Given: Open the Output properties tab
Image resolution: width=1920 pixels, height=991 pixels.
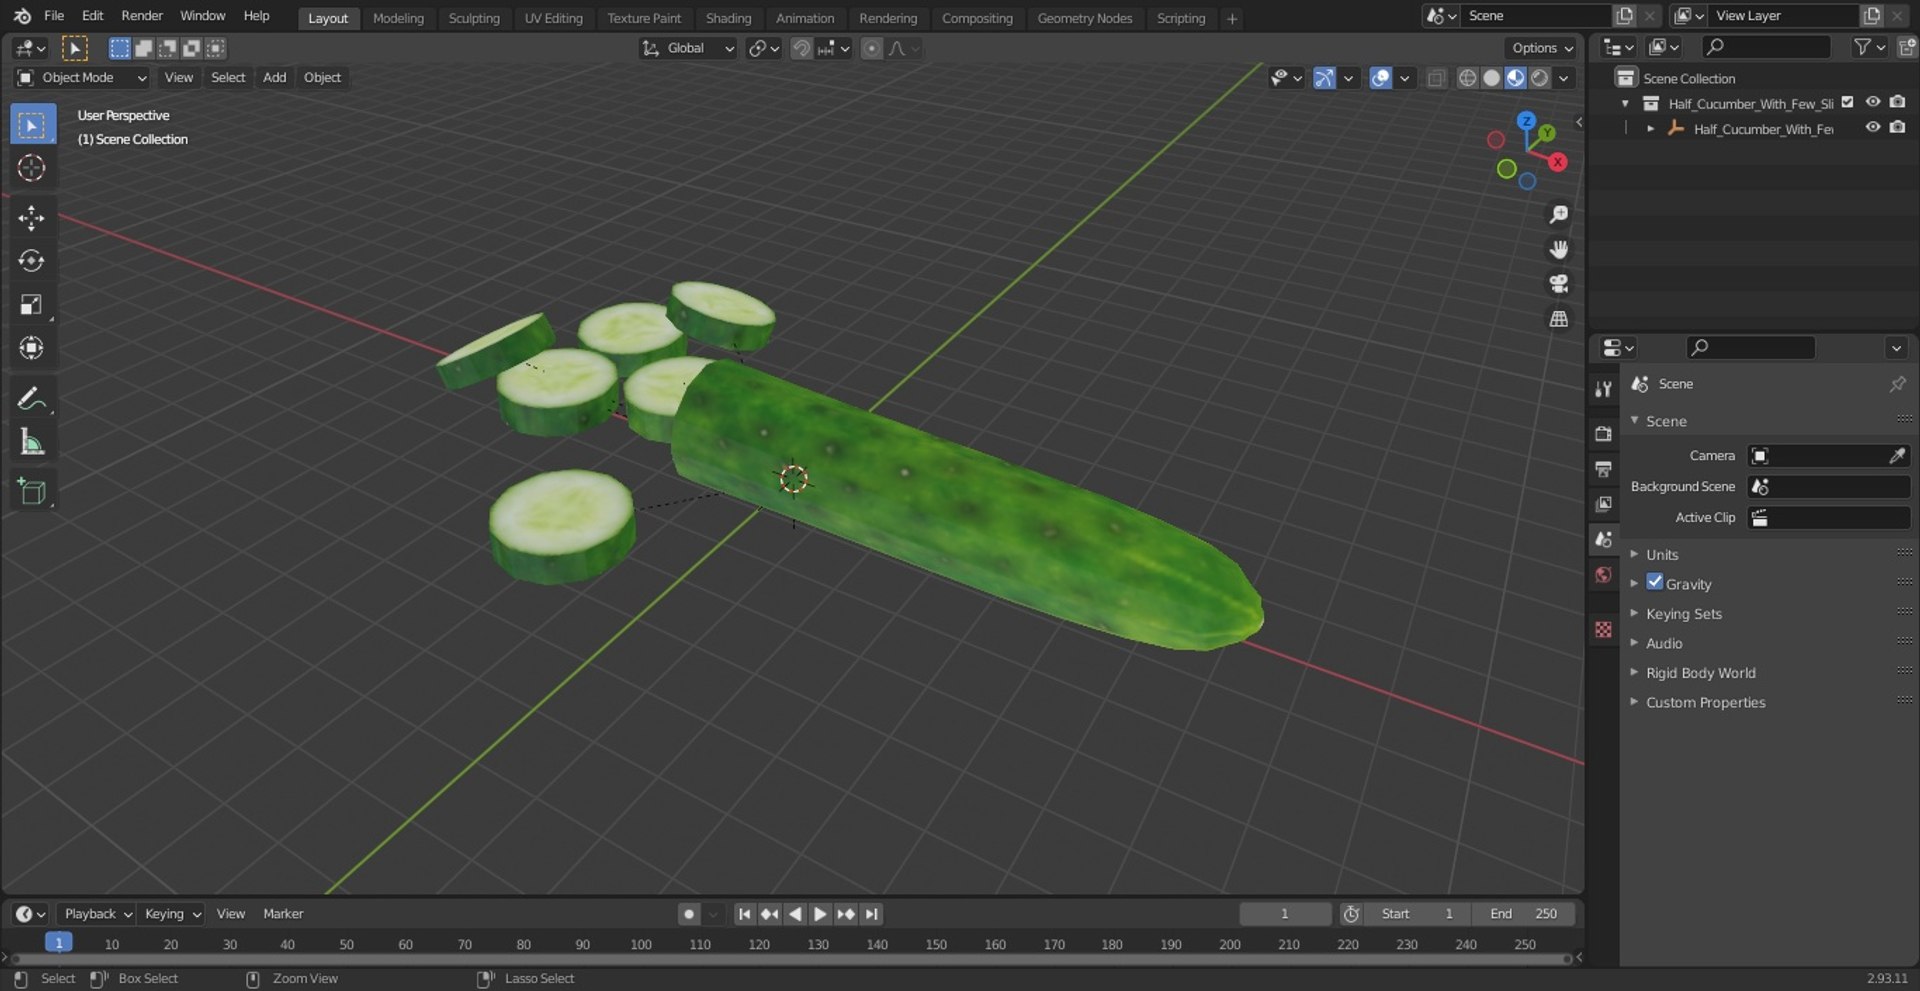Looking at the screenshot, I should pos(1604,469).
